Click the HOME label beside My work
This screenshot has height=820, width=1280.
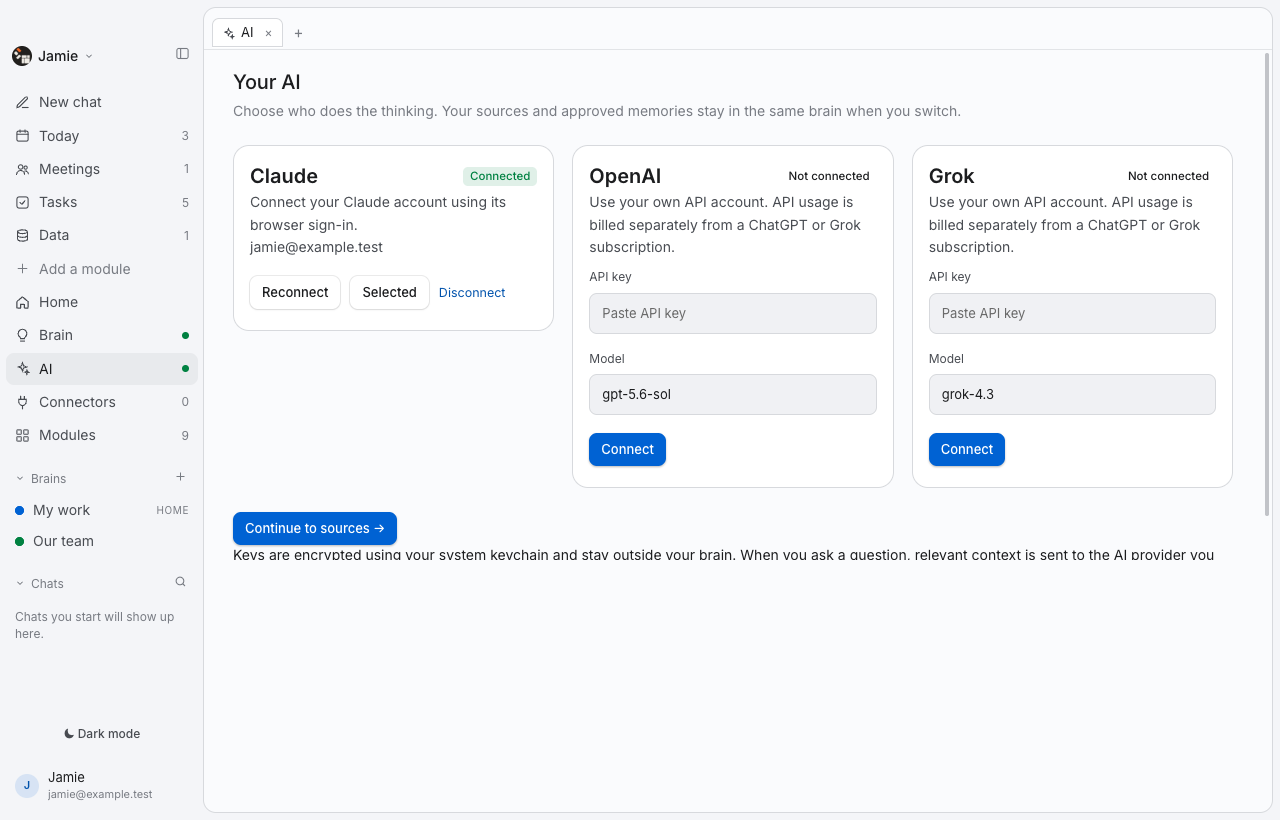click(172, 510)
